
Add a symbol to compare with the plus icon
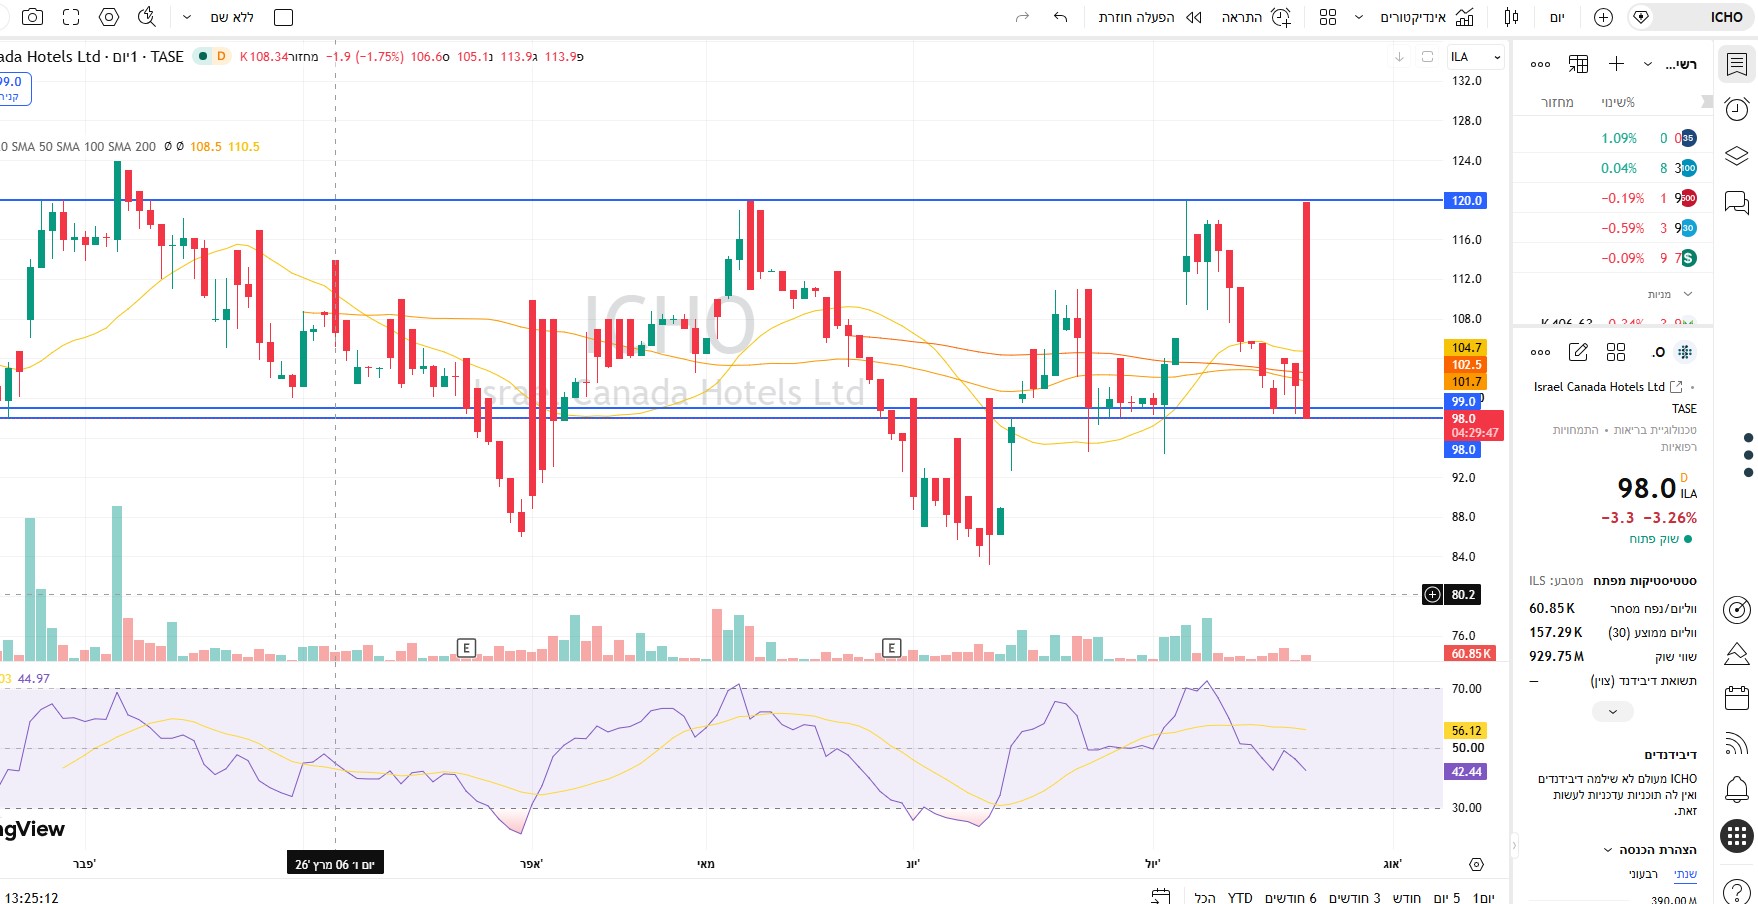click(1603, 17)
